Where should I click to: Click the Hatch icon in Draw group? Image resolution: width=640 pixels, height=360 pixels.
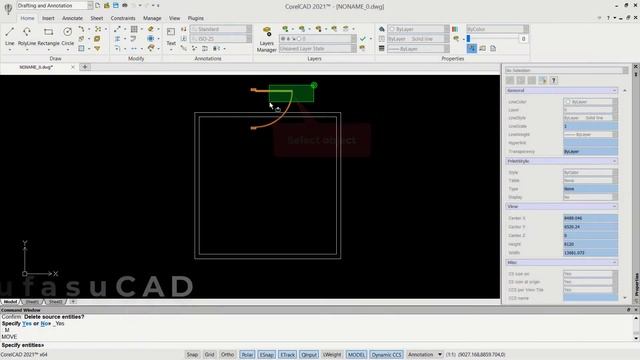tap(81, 48)
